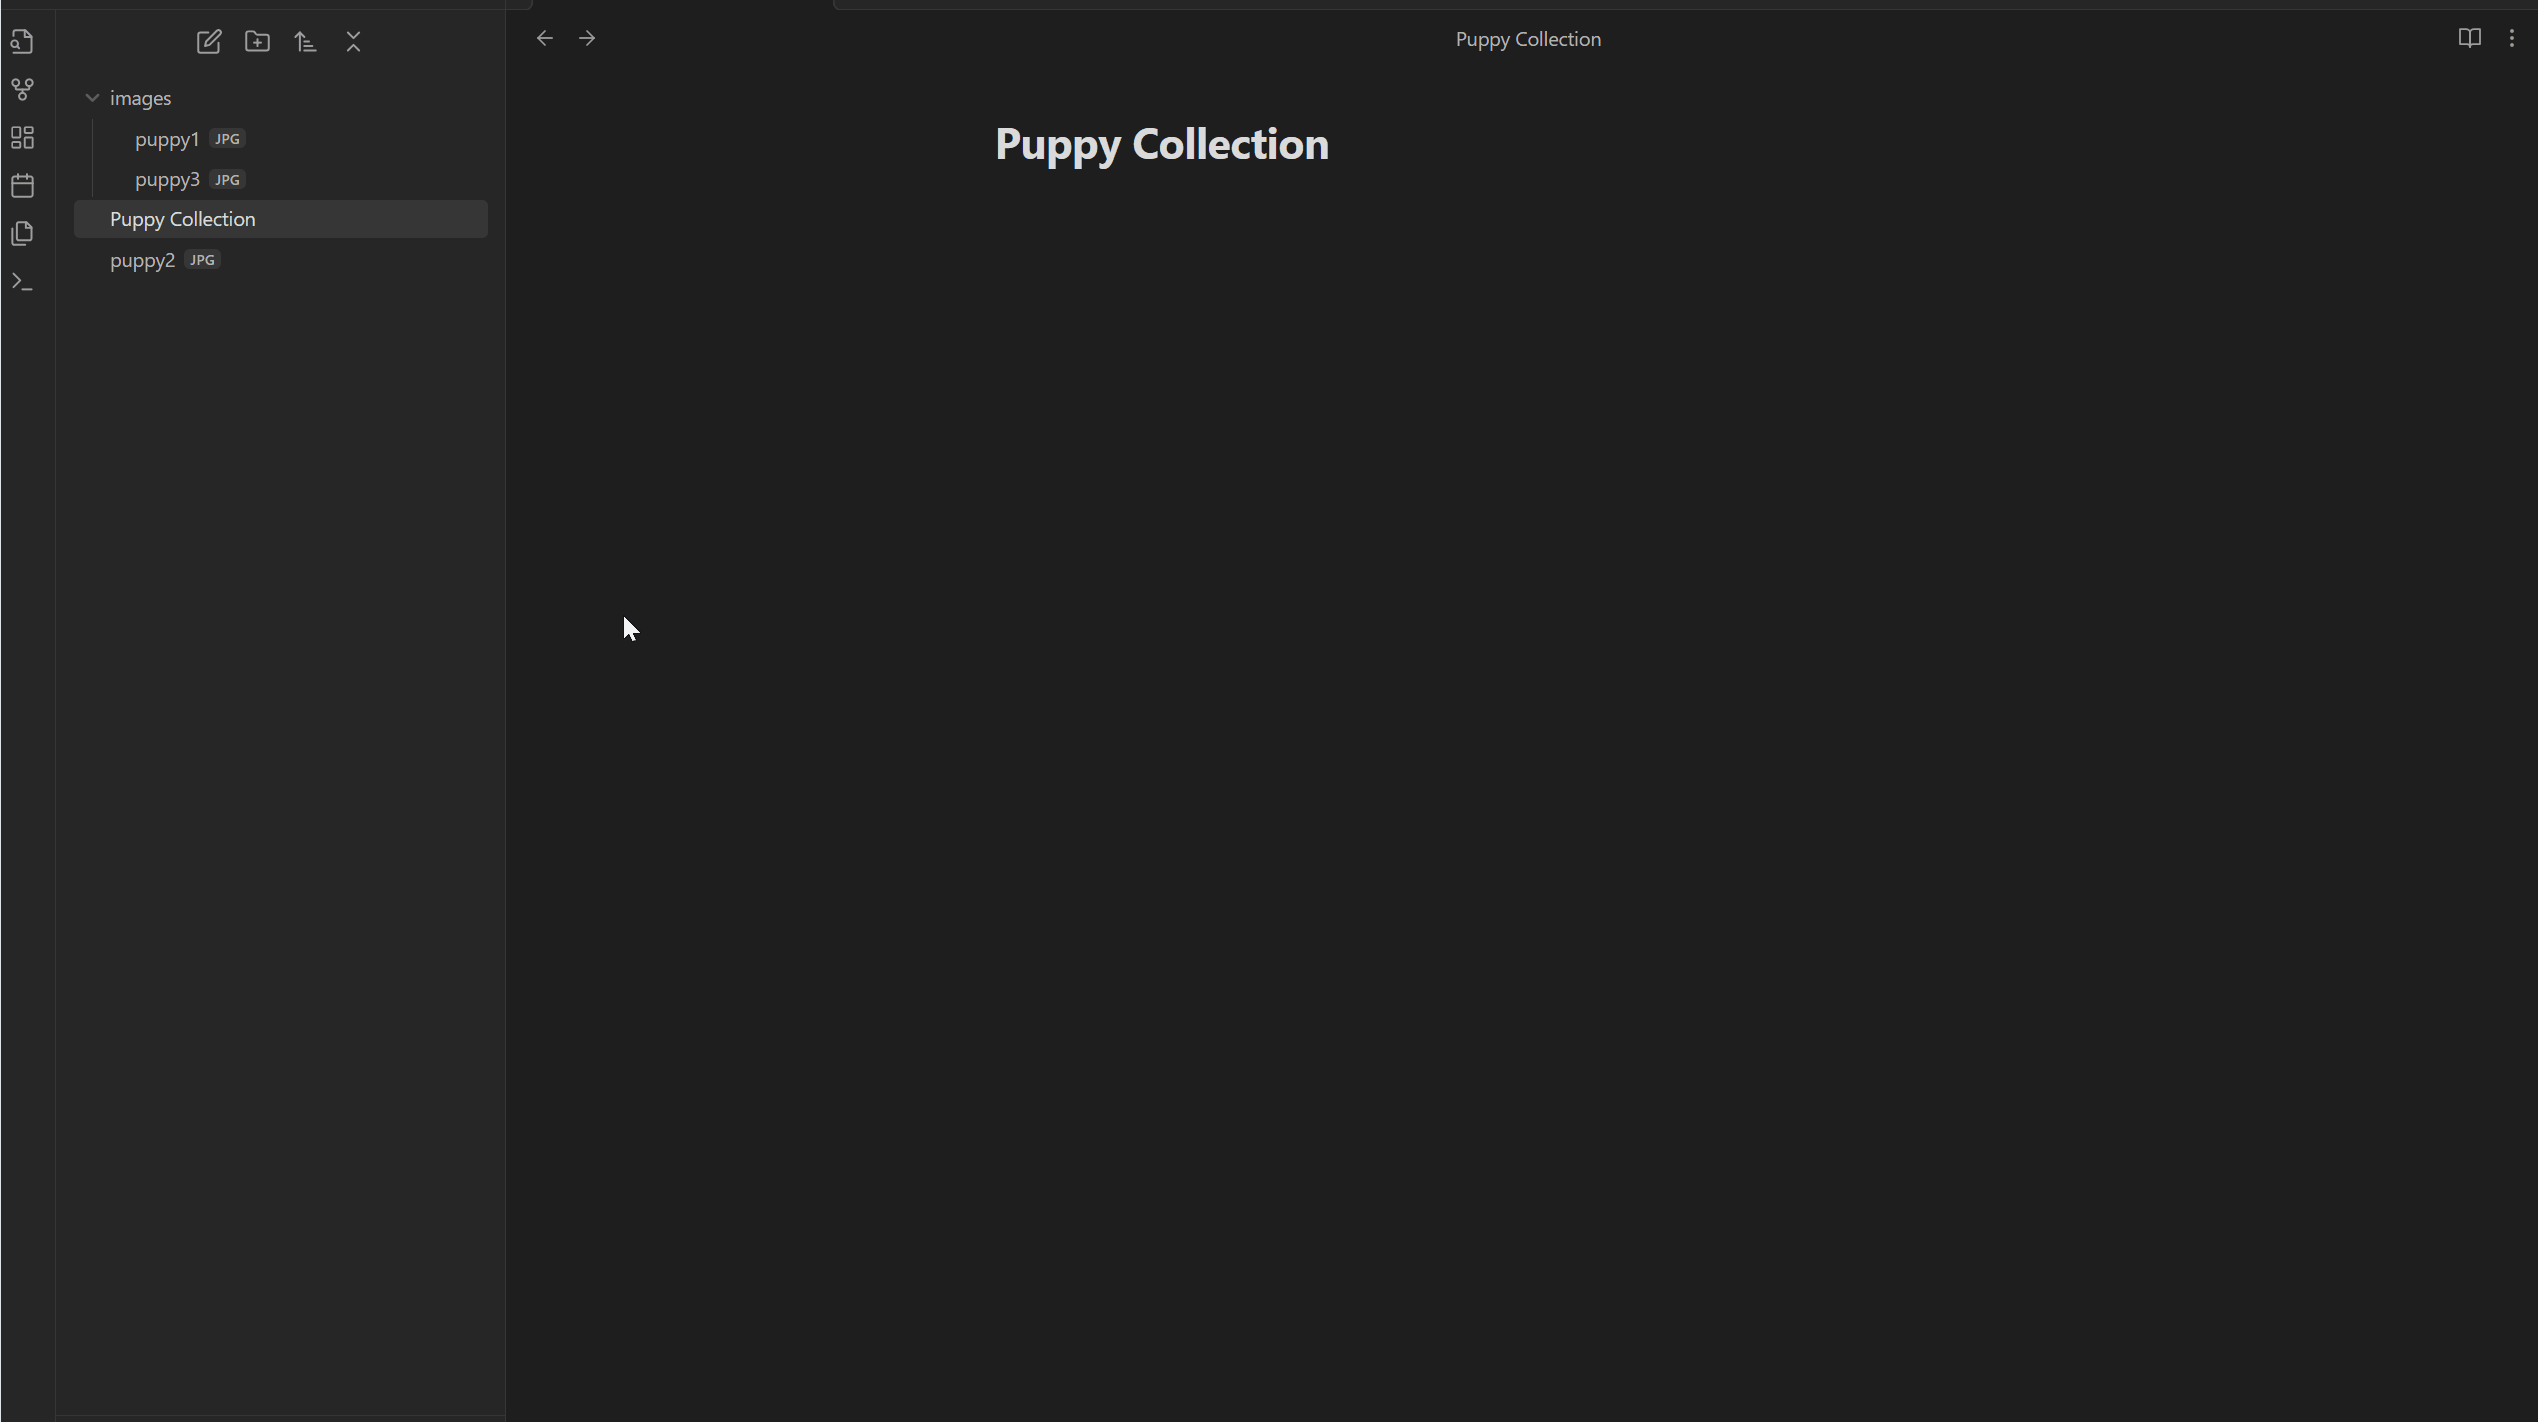Collapse the images folder chevron
The width and height of the screenshot is (2538, 1422).
[x=92, y=98]
